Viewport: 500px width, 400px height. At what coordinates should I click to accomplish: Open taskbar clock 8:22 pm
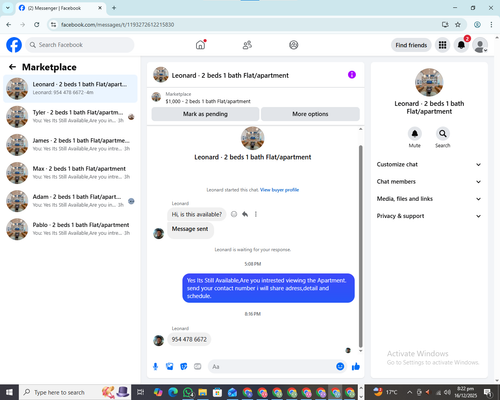point(465,392)
